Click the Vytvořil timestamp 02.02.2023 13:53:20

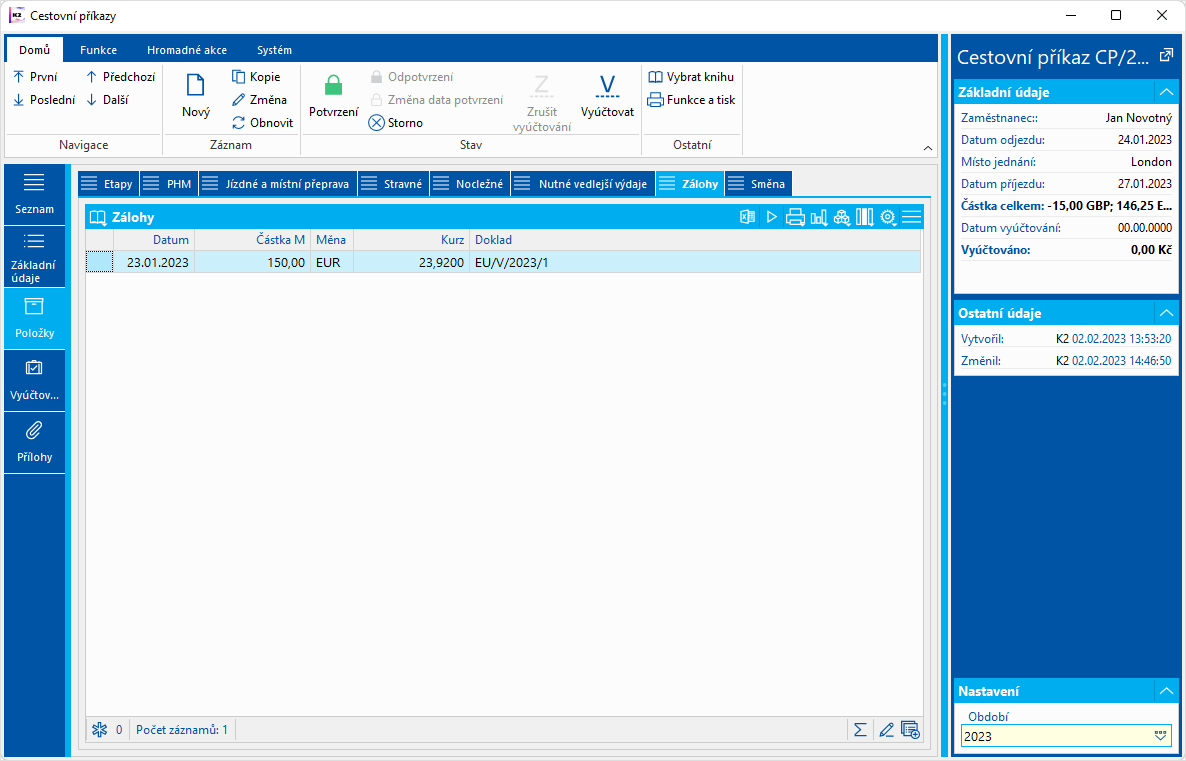(1122, 339)
